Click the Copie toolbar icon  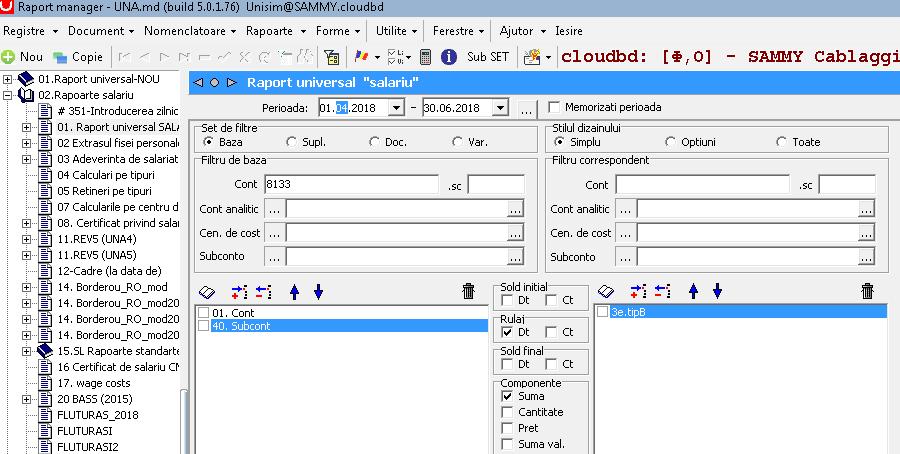point(60,57)
